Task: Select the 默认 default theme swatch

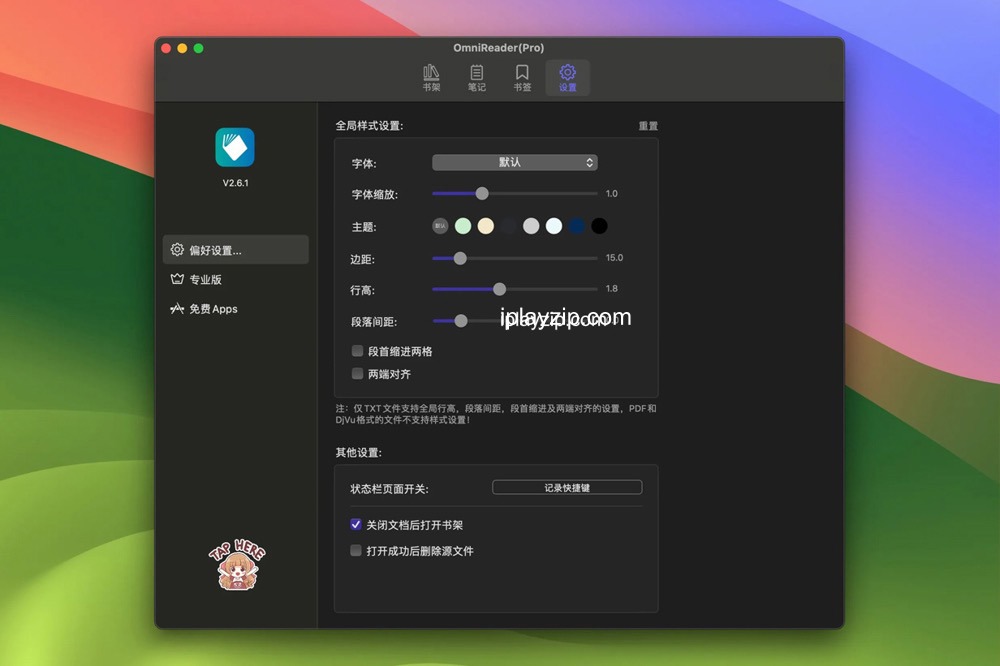Action: click(x=440, y=226)
